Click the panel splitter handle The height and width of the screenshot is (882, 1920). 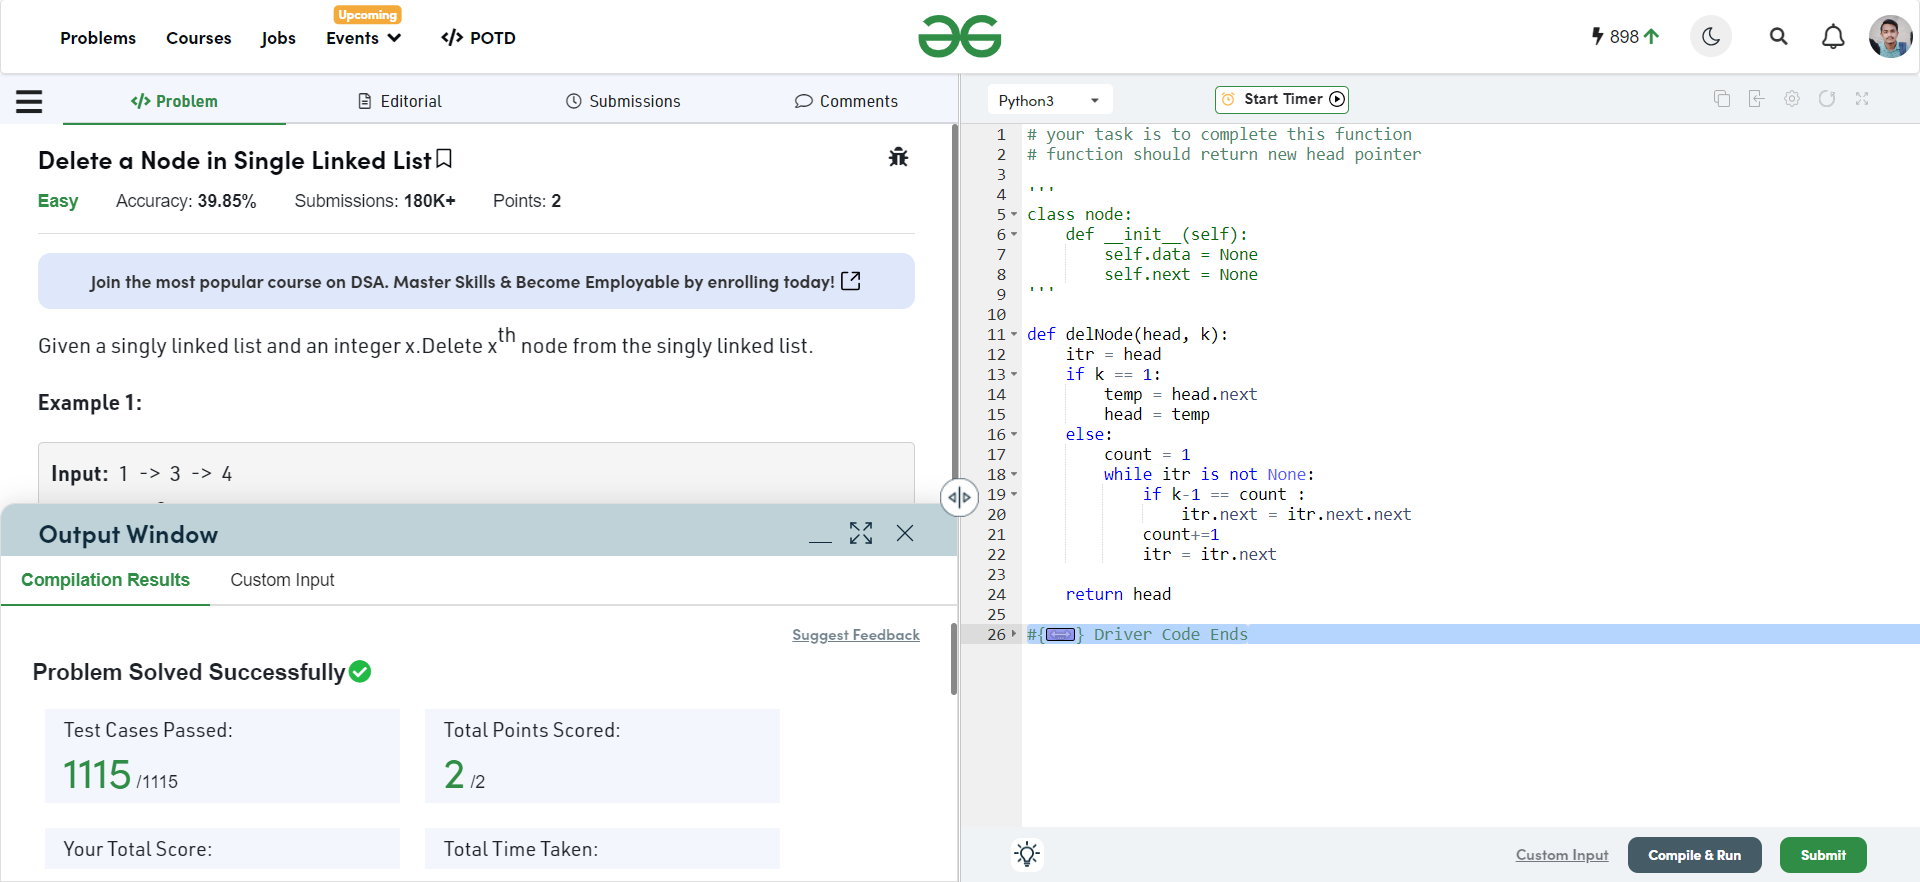[959, 497]
